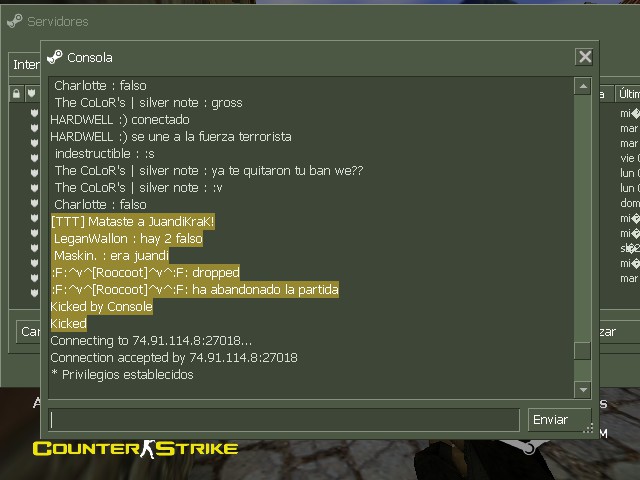Click the console scrollbar thumb

point(582,351)
